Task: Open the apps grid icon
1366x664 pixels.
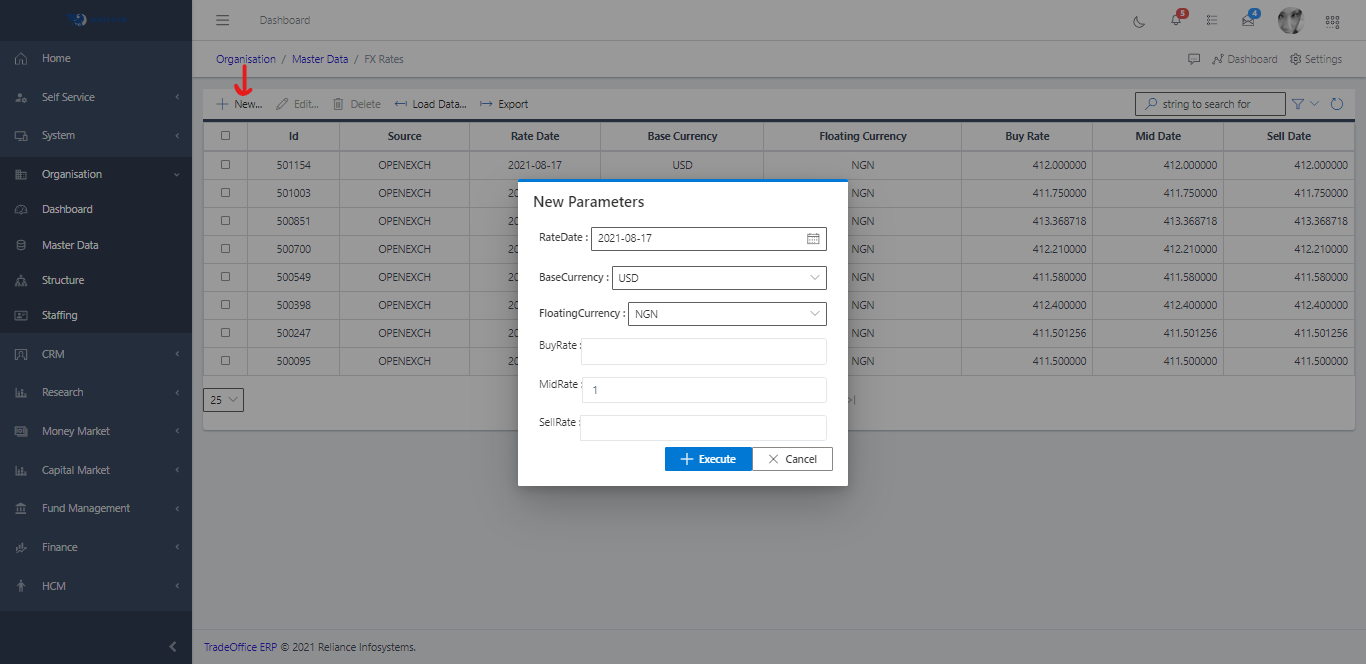Action: [x=1332, y=21]
